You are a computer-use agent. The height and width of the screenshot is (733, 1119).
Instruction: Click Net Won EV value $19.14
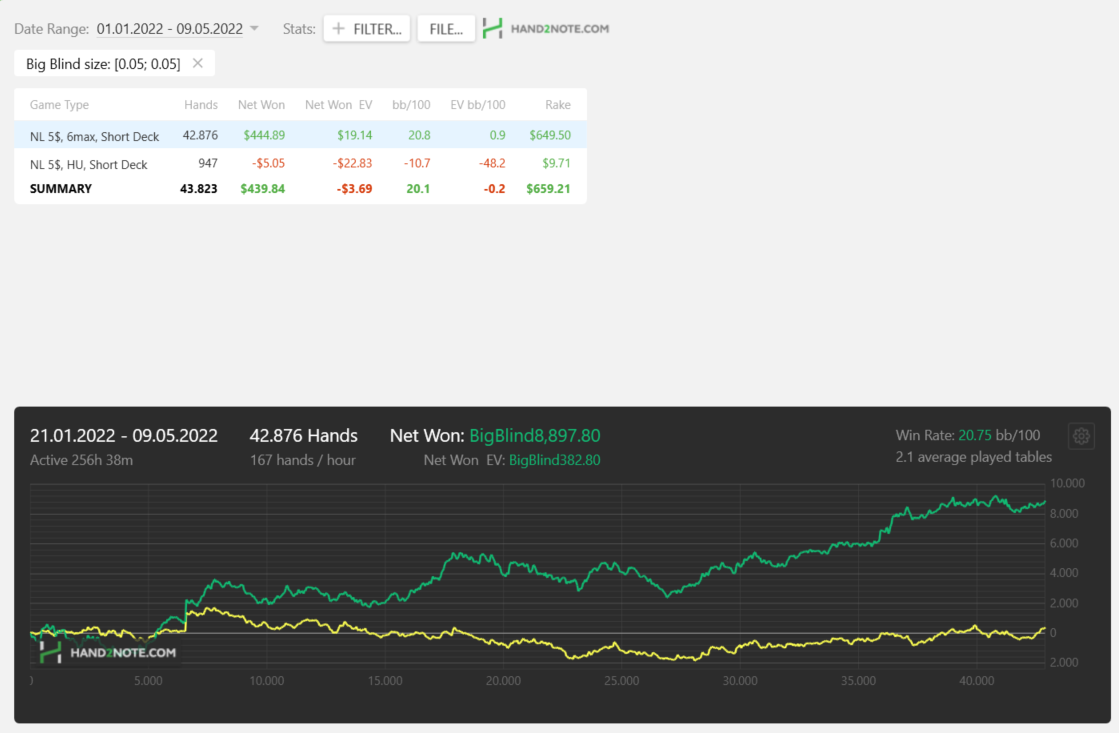[x=354, y=135]
